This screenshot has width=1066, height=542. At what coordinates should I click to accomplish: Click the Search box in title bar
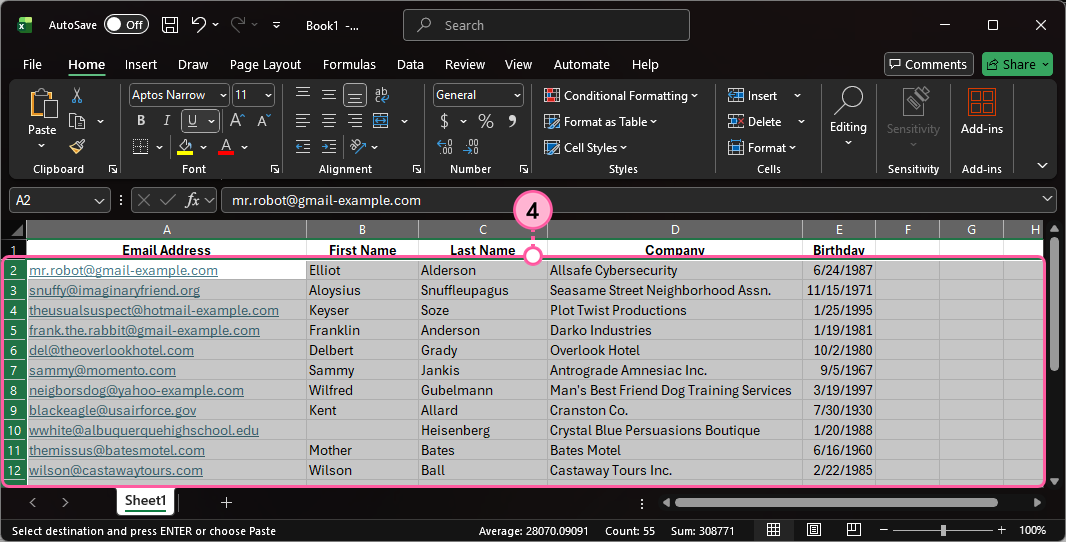pyautogui.click(x=547, y=25)
